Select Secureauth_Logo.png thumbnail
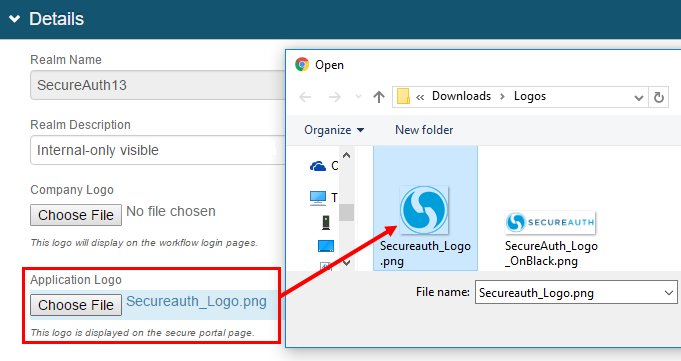Screen dimensions: 681x361 [424, 210]
